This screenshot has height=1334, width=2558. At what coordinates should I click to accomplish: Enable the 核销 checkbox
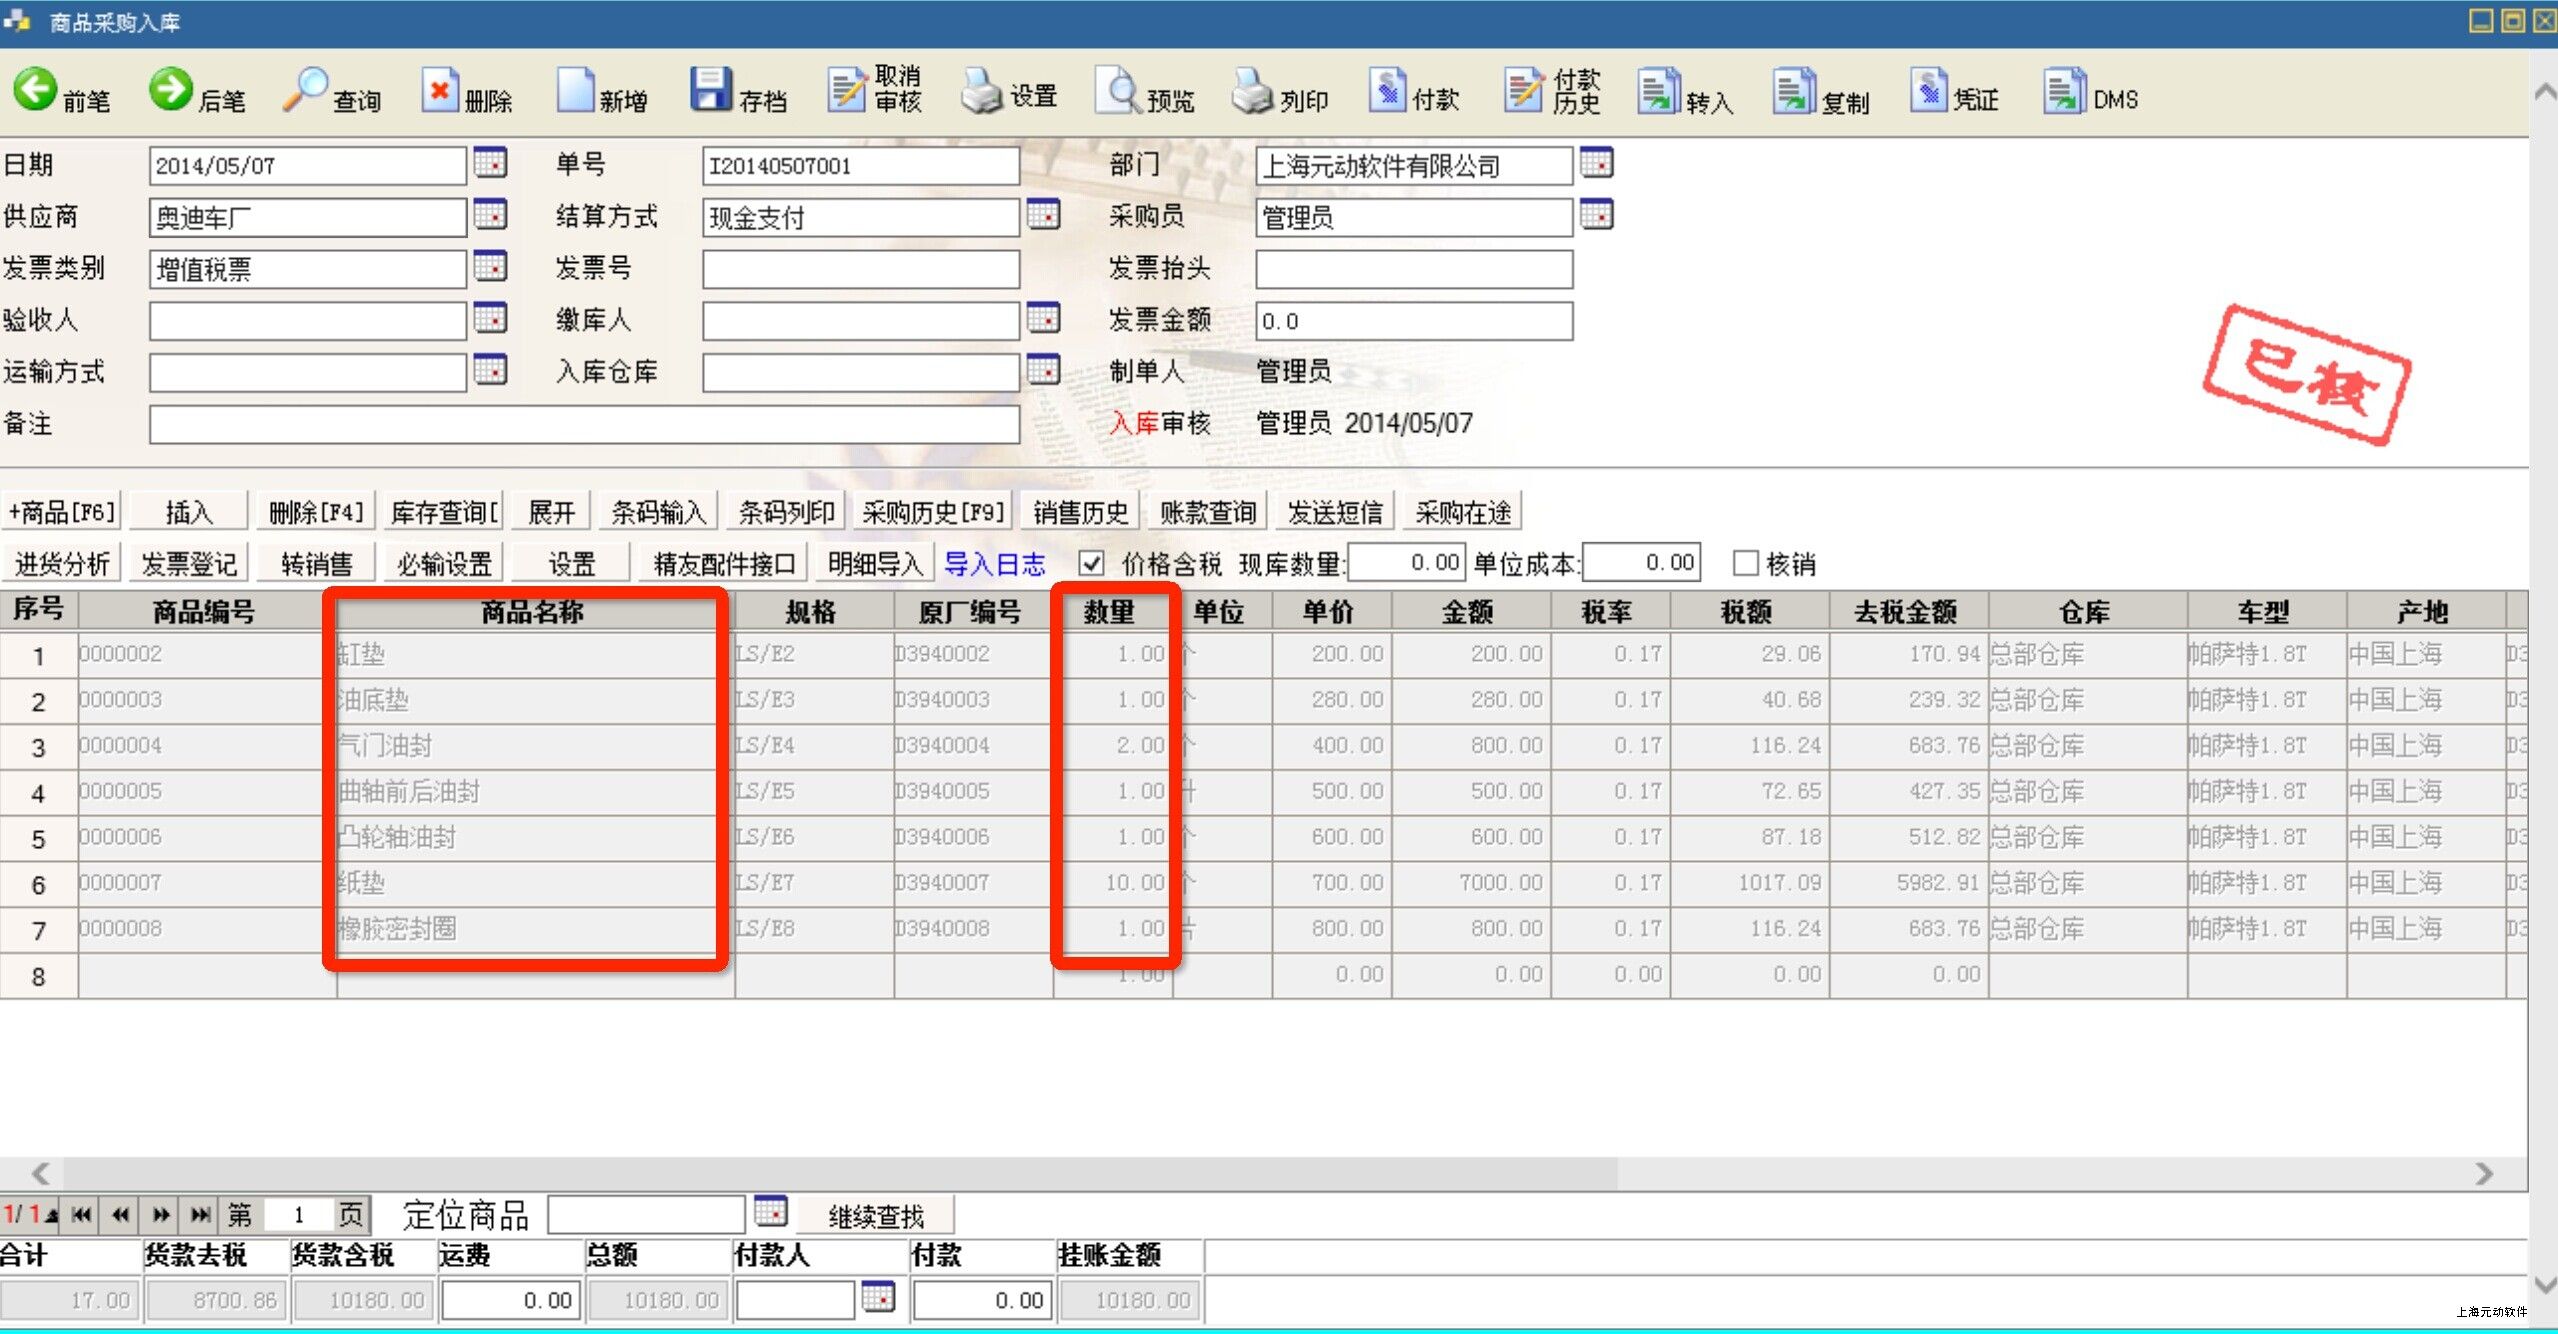pyautogui.click(x=1745, y=563)
